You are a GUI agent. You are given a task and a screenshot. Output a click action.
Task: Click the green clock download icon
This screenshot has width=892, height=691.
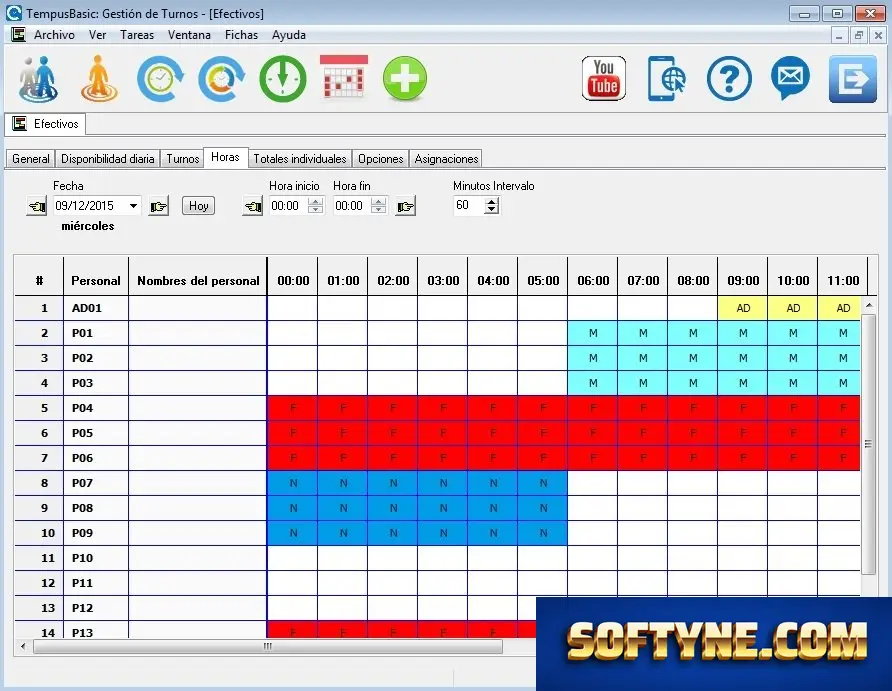click(283, 78)
